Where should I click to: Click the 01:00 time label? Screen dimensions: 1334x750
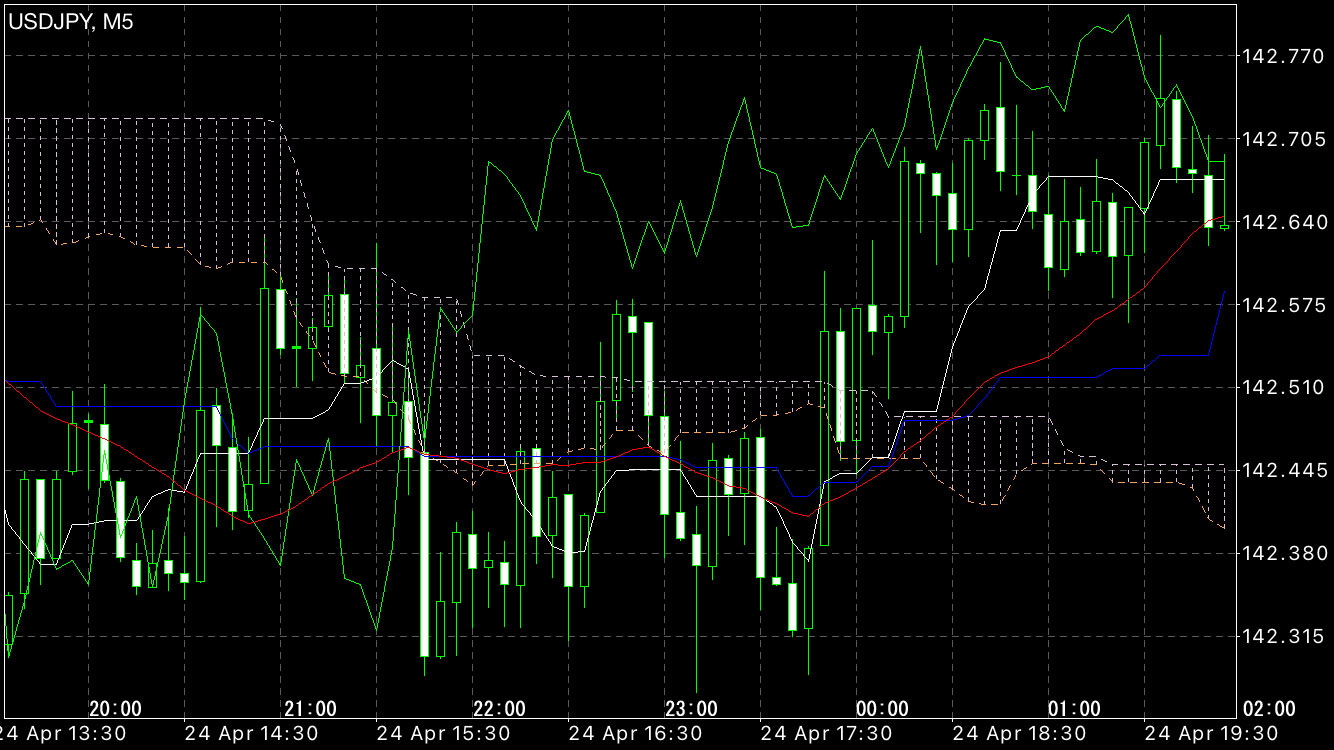pos(1075,709)
